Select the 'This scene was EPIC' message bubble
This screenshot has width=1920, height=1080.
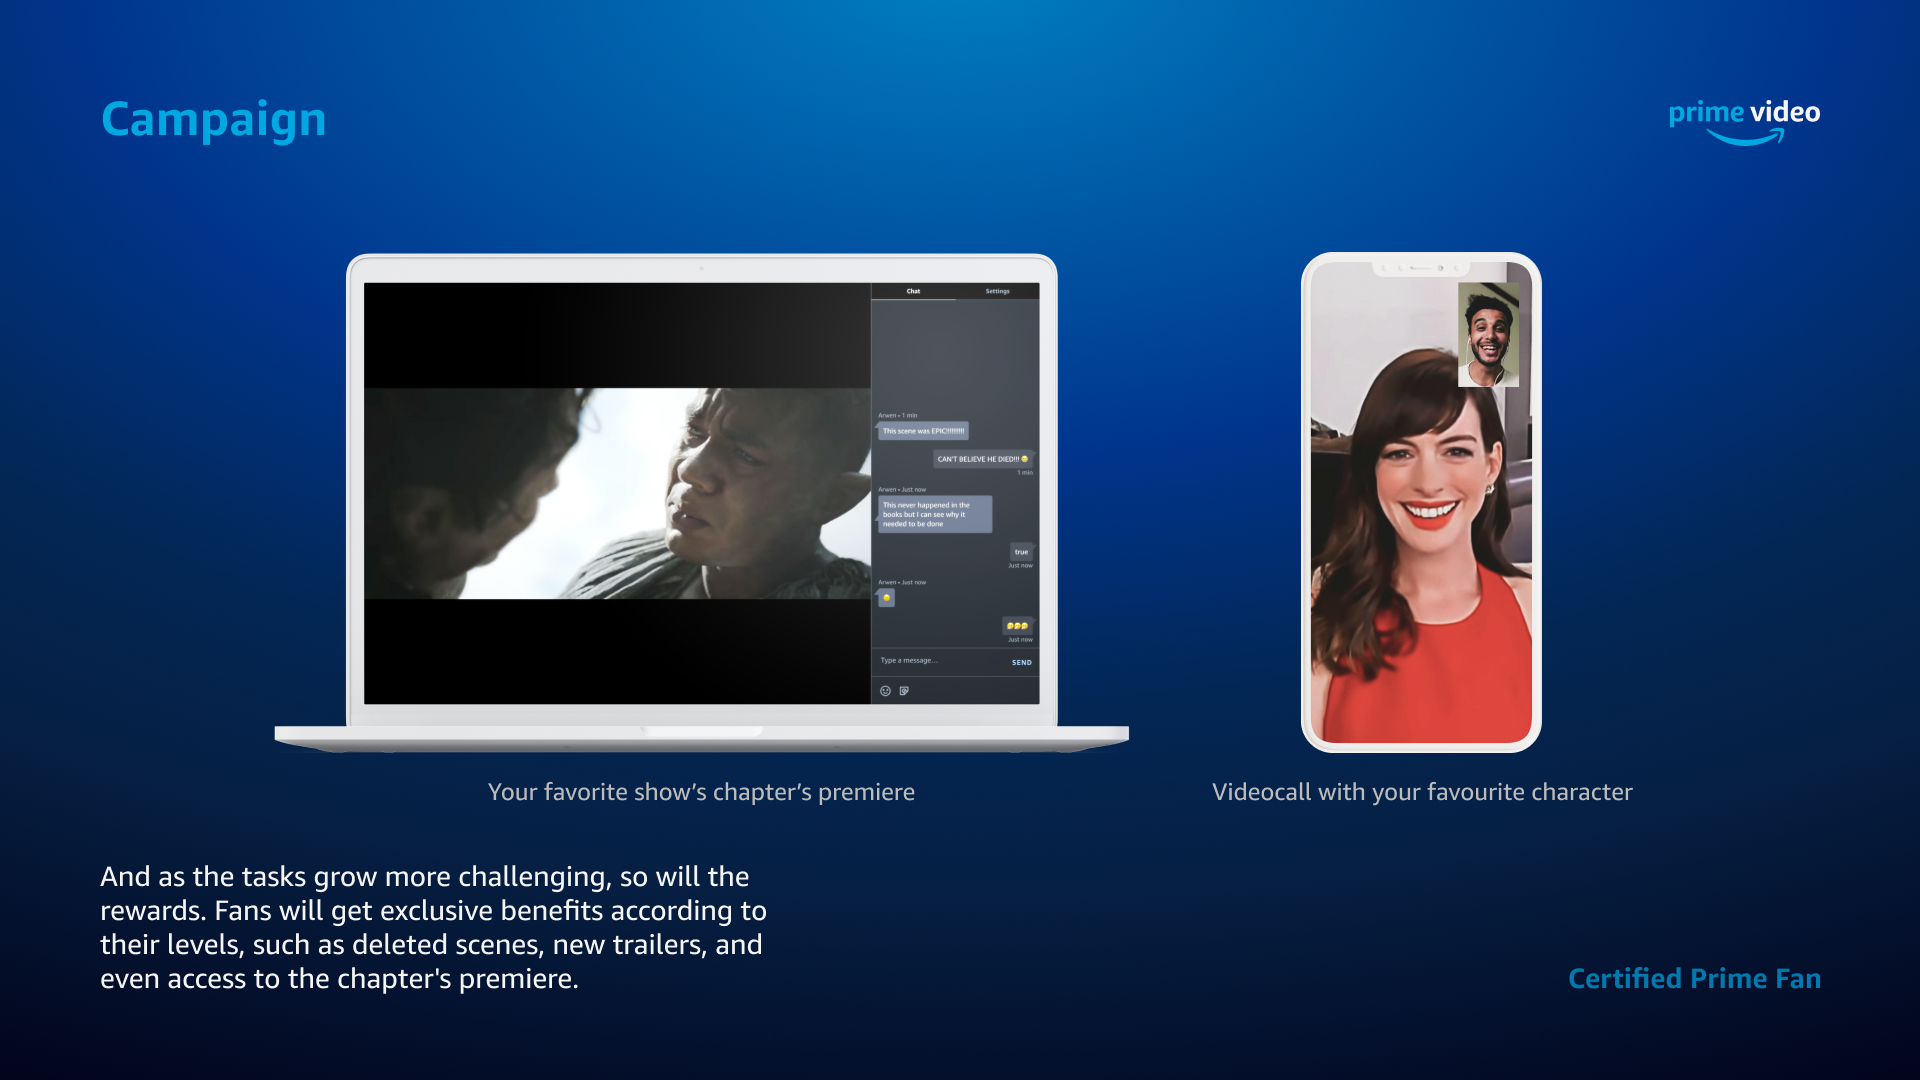point(923,431)
